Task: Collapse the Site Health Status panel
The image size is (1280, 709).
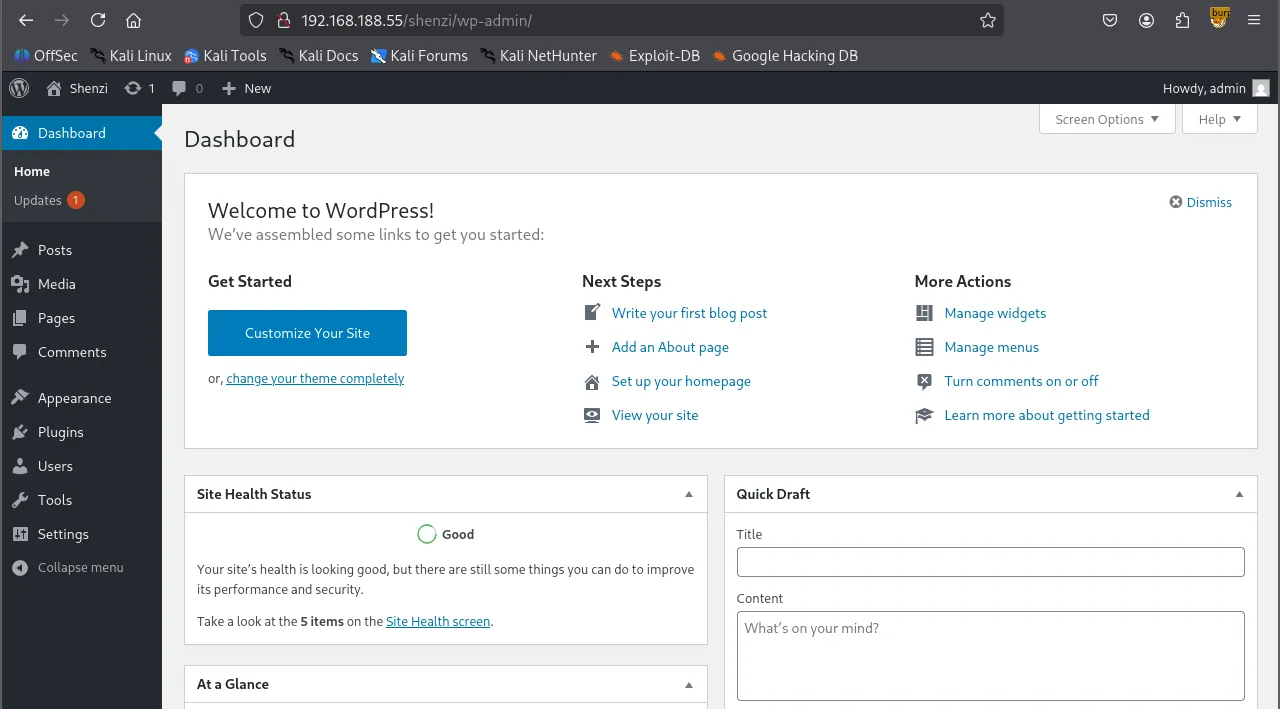Action: (688, 494)
